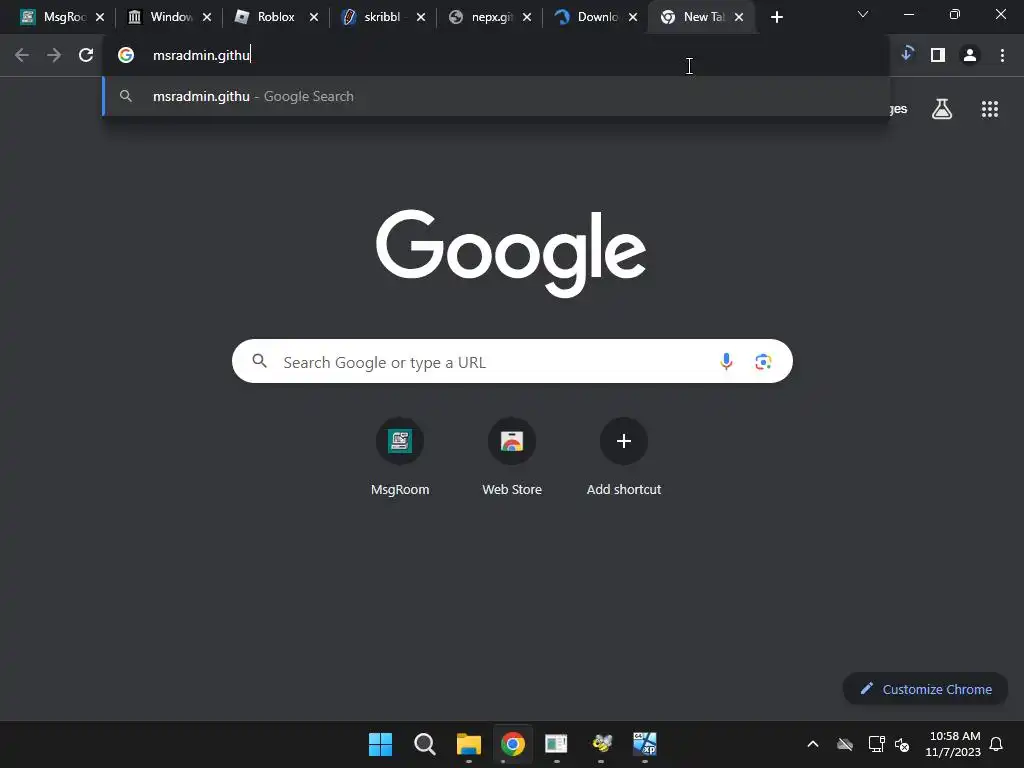This screenshot has width=1024, height=768.
Task: Open the Google apps grid
Action: (x=989, y=109)
